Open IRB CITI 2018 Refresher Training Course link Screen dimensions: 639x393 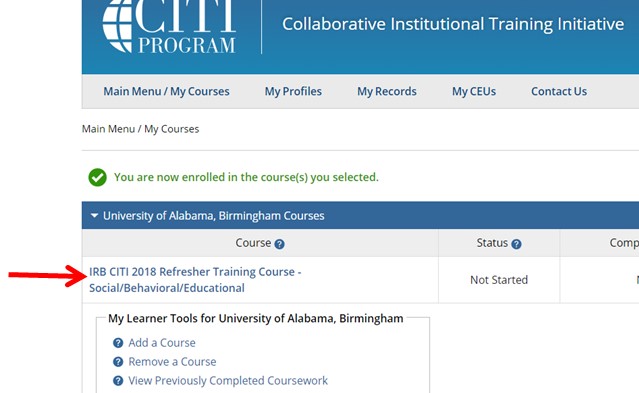tap(195, 280)
